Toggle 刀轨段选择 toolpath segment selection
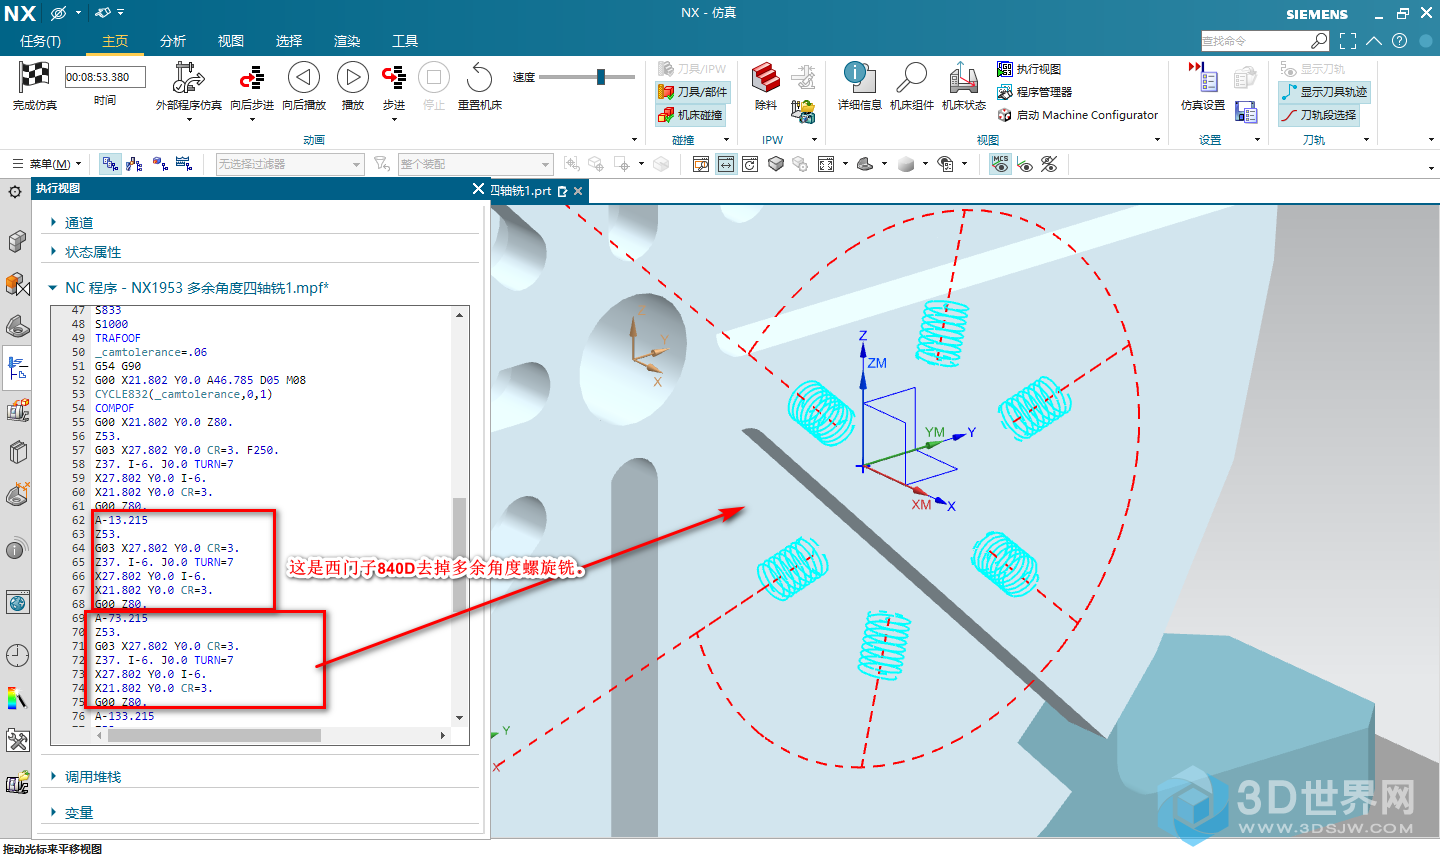1440x860 pixels. coord(1319,115)
